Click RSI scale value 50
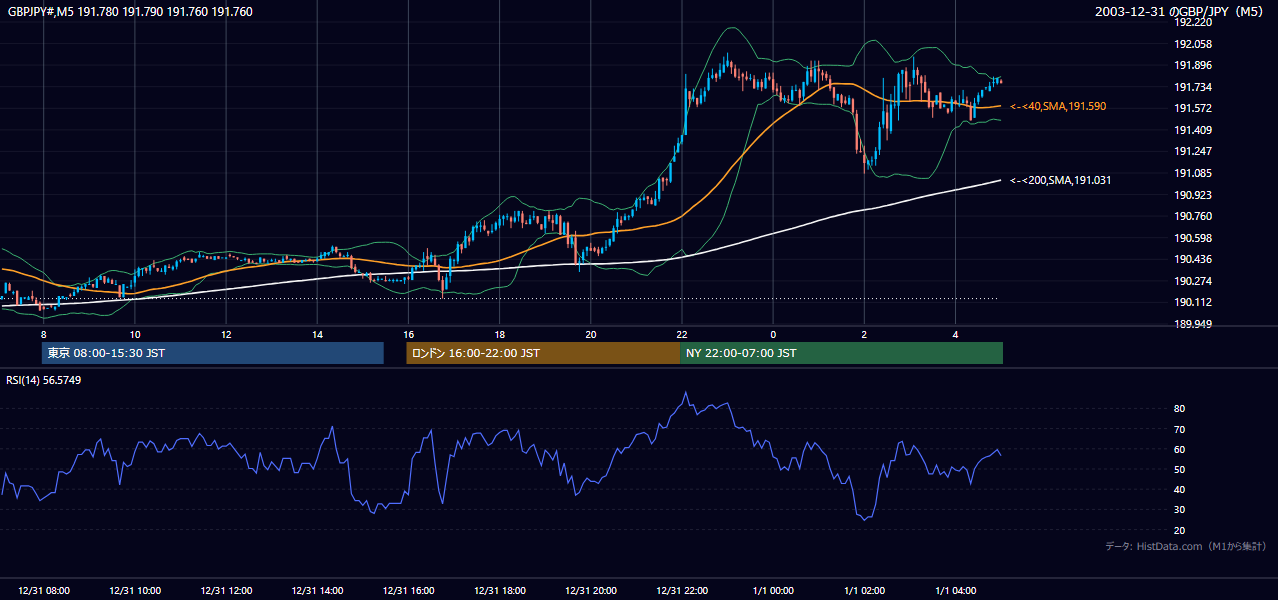This screenshot has width=1278, height=600. tap(1180, 469)
